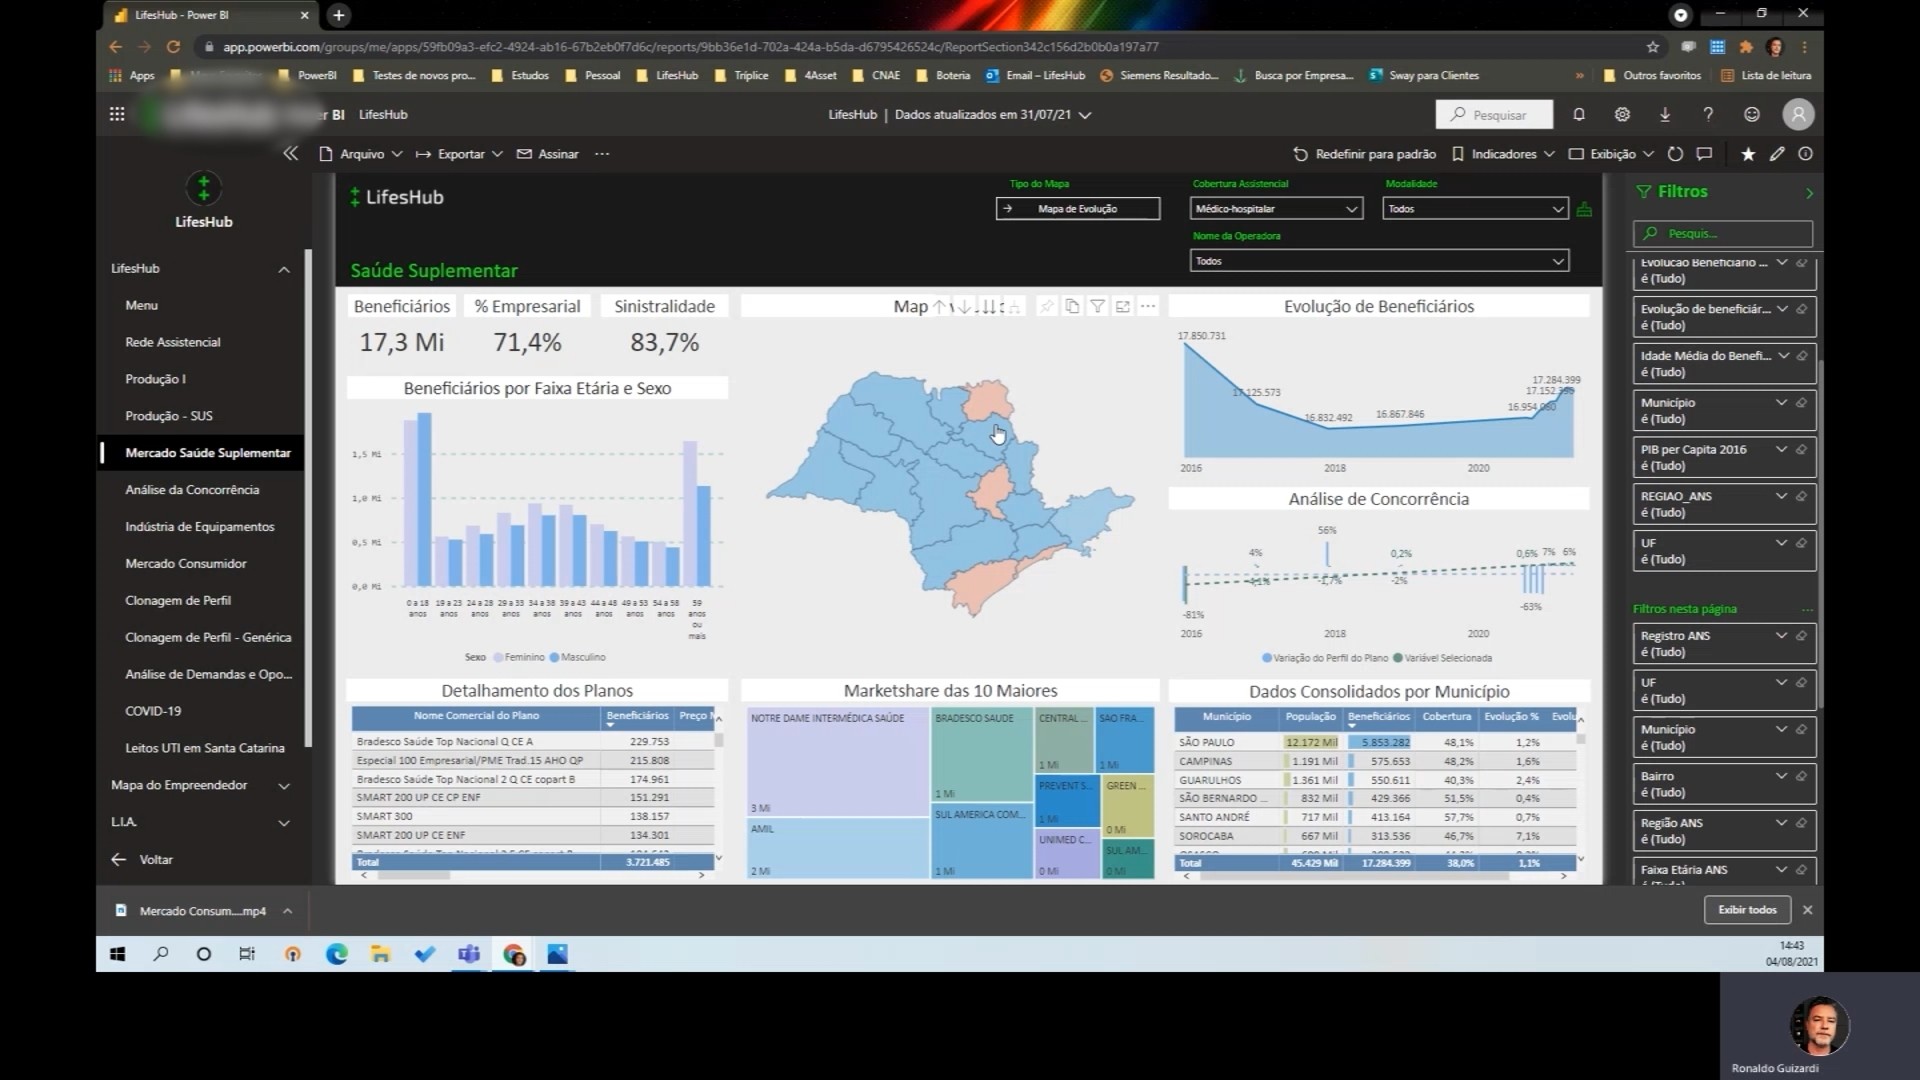Mark report as favorite with star icon
Viewport: 1920px width, 1080px height.
click(x=1748, y=154)
